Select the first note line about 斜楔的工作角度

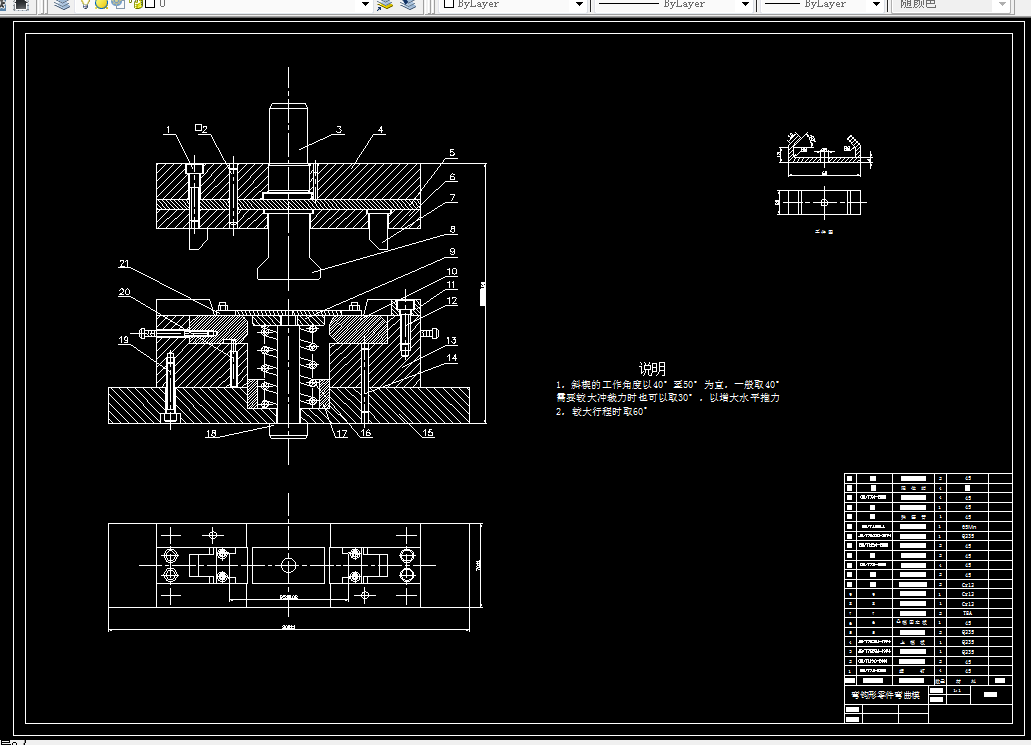(x=667, y=385)
